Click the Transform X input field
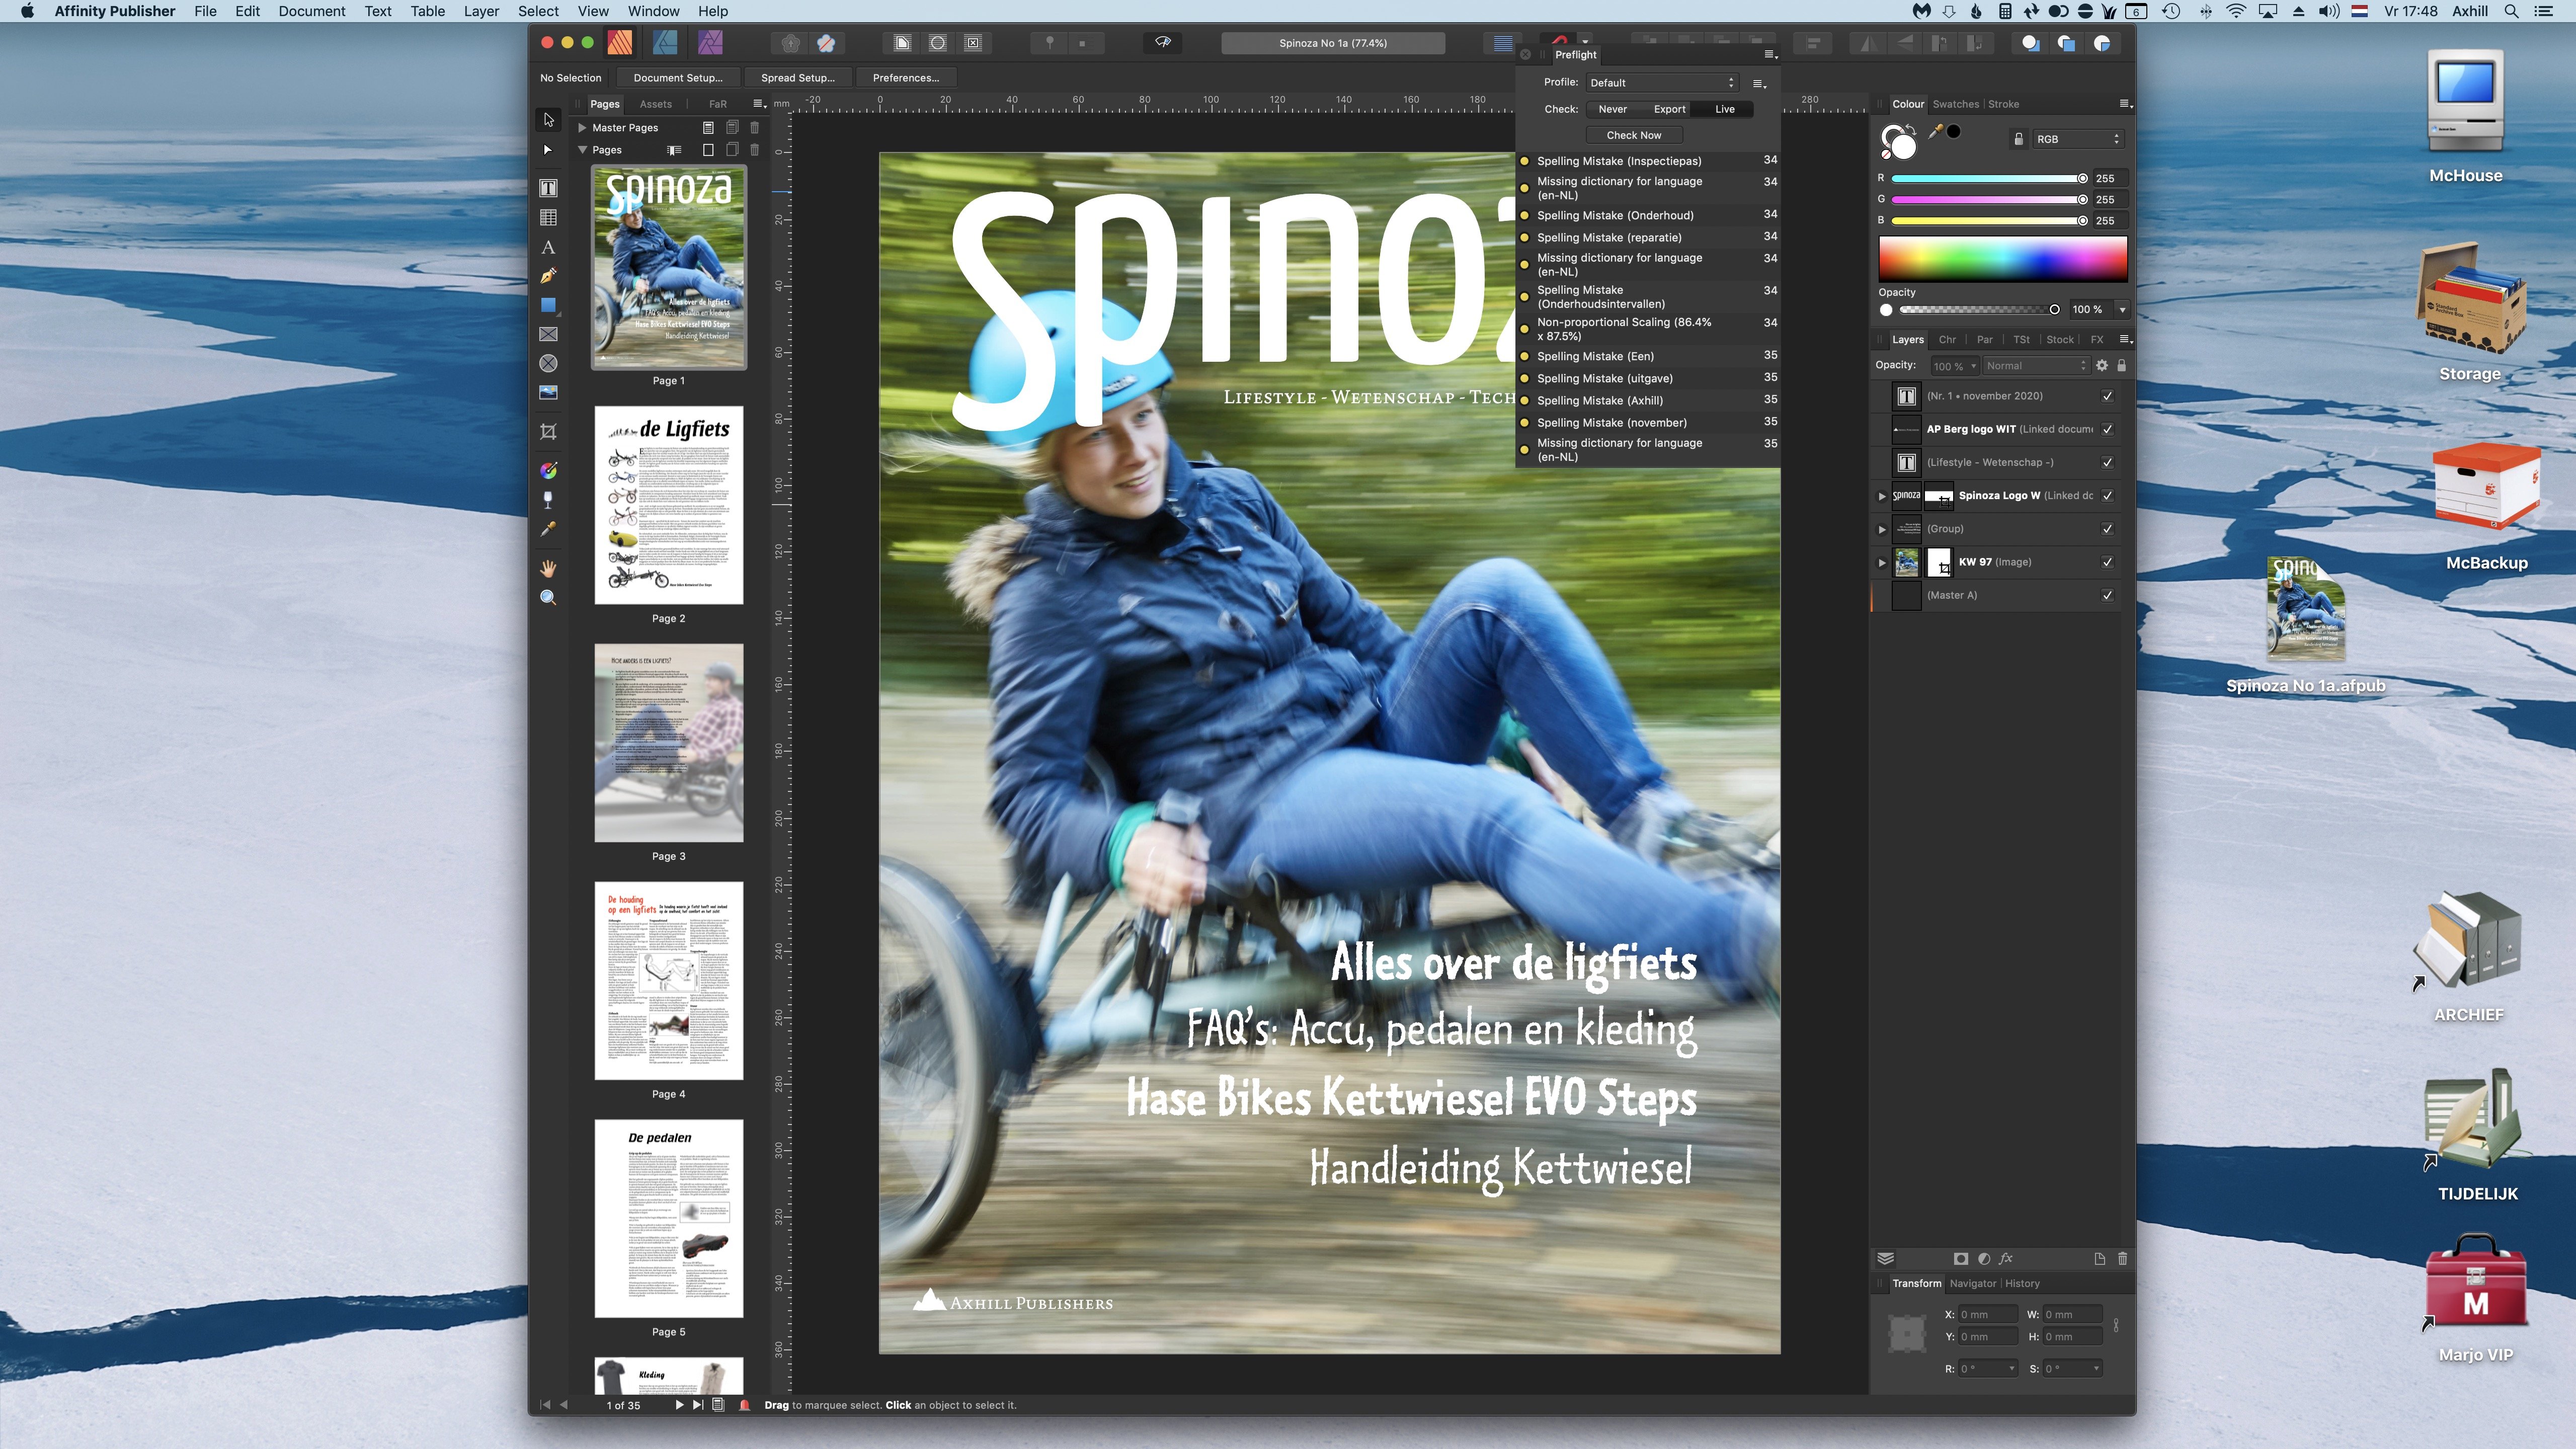The height and width of the screenshot is (1449, 2576). coord(1987,1314)
